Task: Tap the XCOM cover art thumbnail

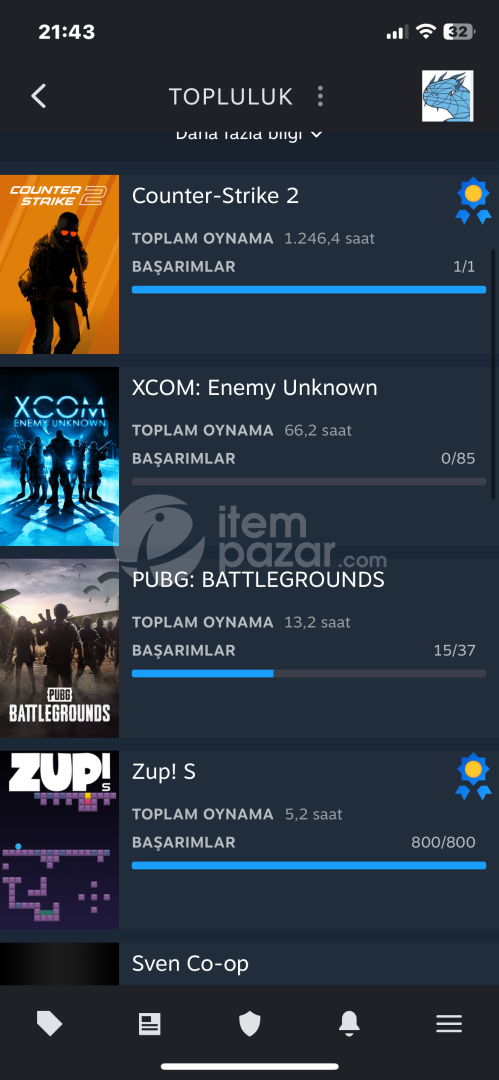Action: 59,456
